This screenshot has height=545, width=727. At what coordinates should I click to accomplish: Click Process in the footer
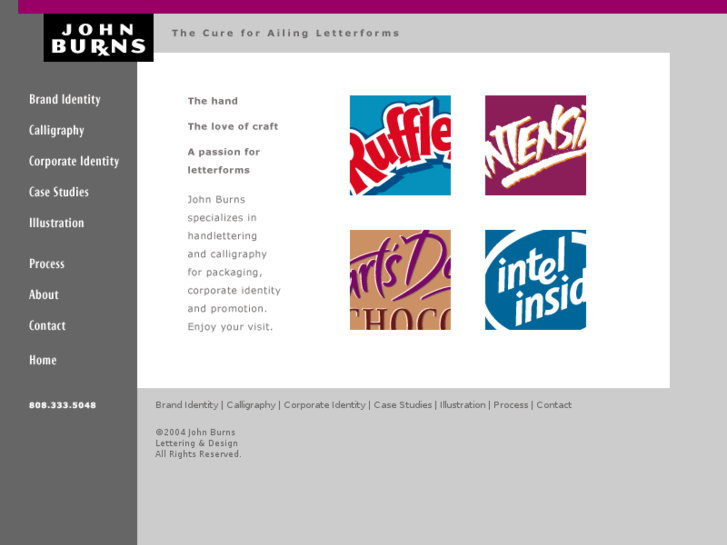point(511,405)
